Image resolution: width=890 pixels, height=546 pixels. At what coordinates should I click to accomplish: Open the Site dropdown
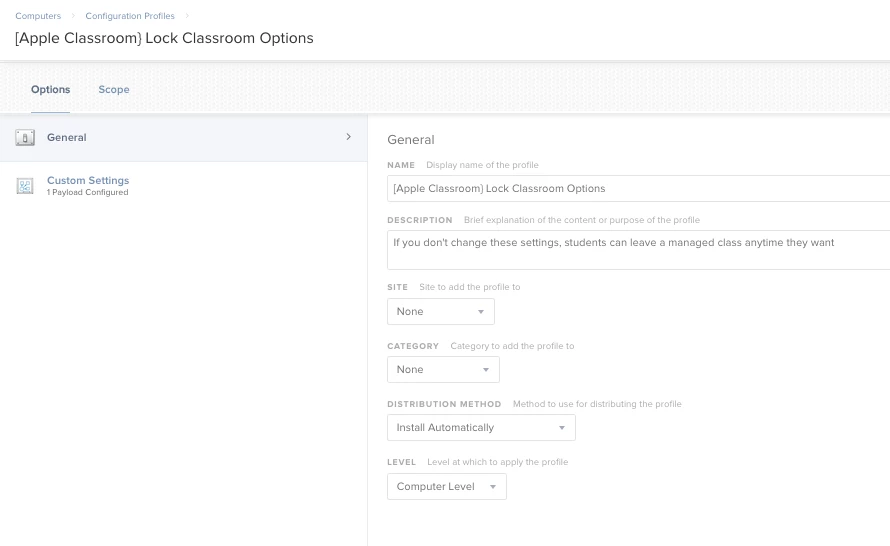click(440, 311)
